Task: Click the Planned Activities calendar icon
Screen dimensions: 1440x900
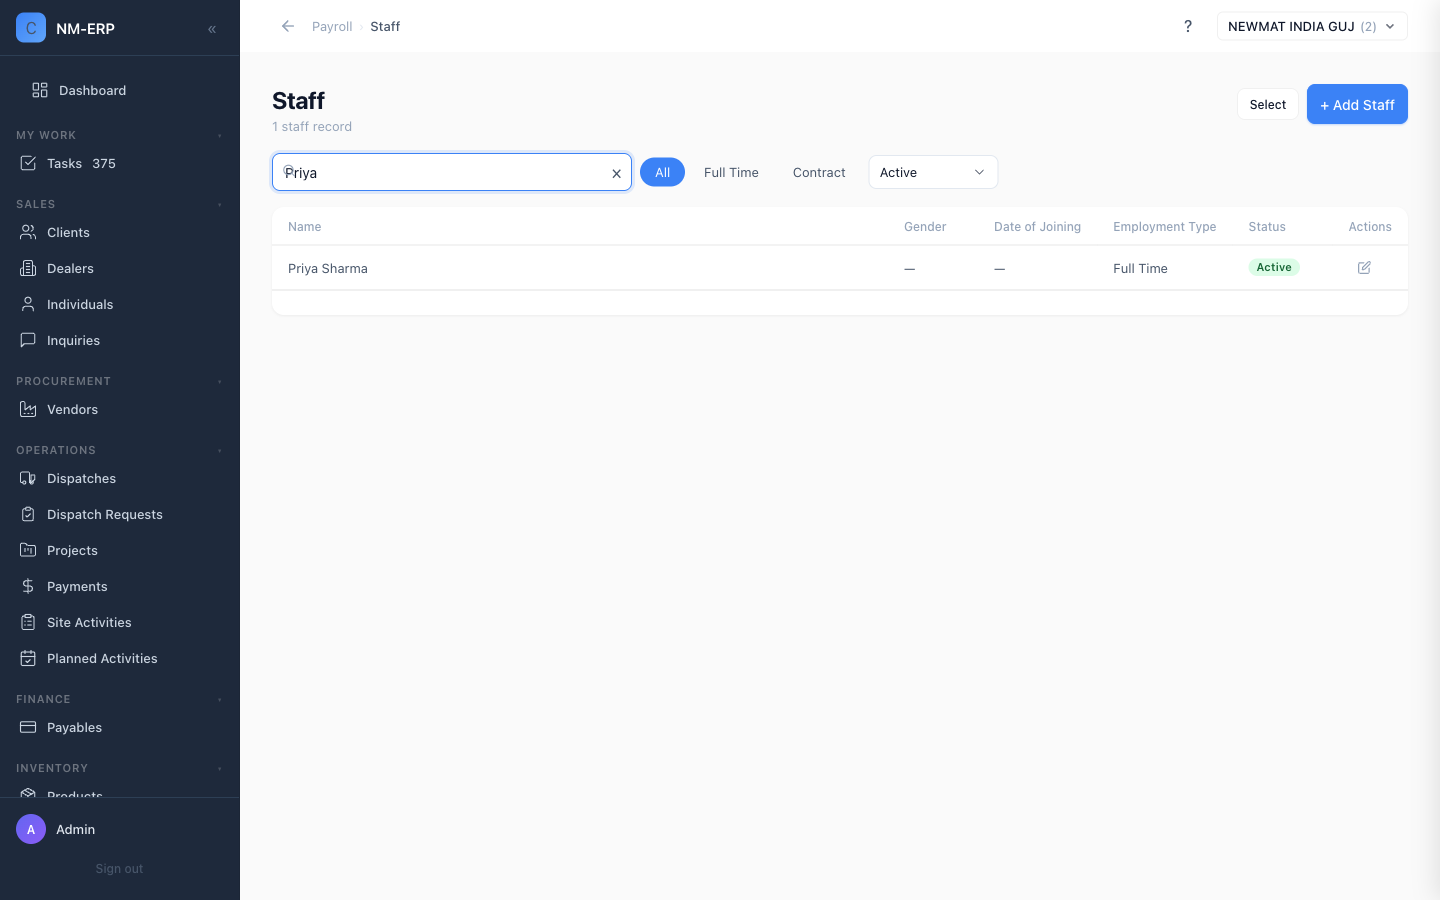Action: click(x=28, y=658)
